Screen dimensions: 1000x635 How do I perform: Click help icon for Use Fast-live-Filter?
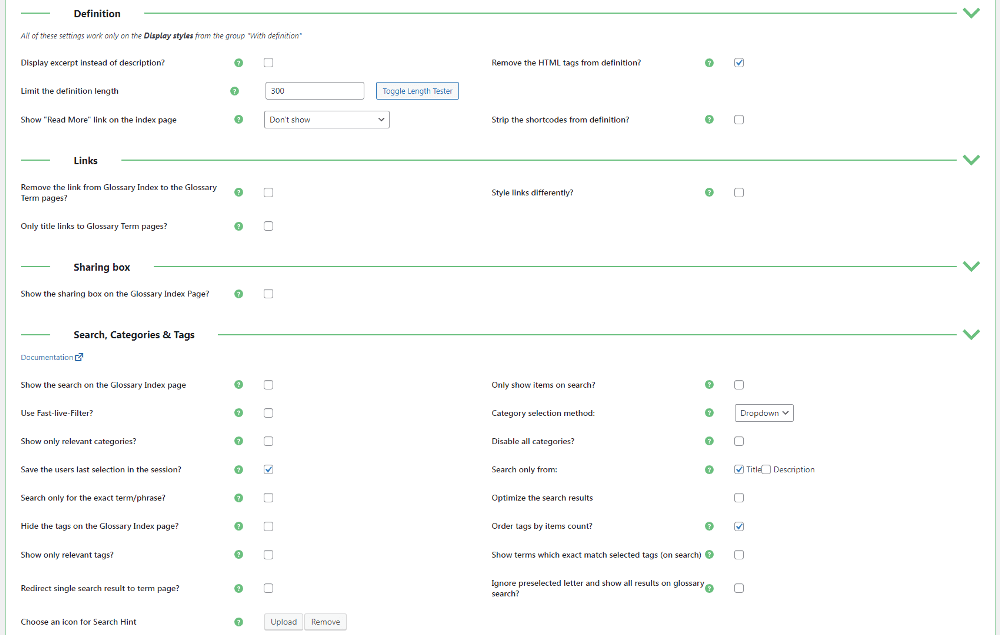pyautogui.click(x=238, y=413)
